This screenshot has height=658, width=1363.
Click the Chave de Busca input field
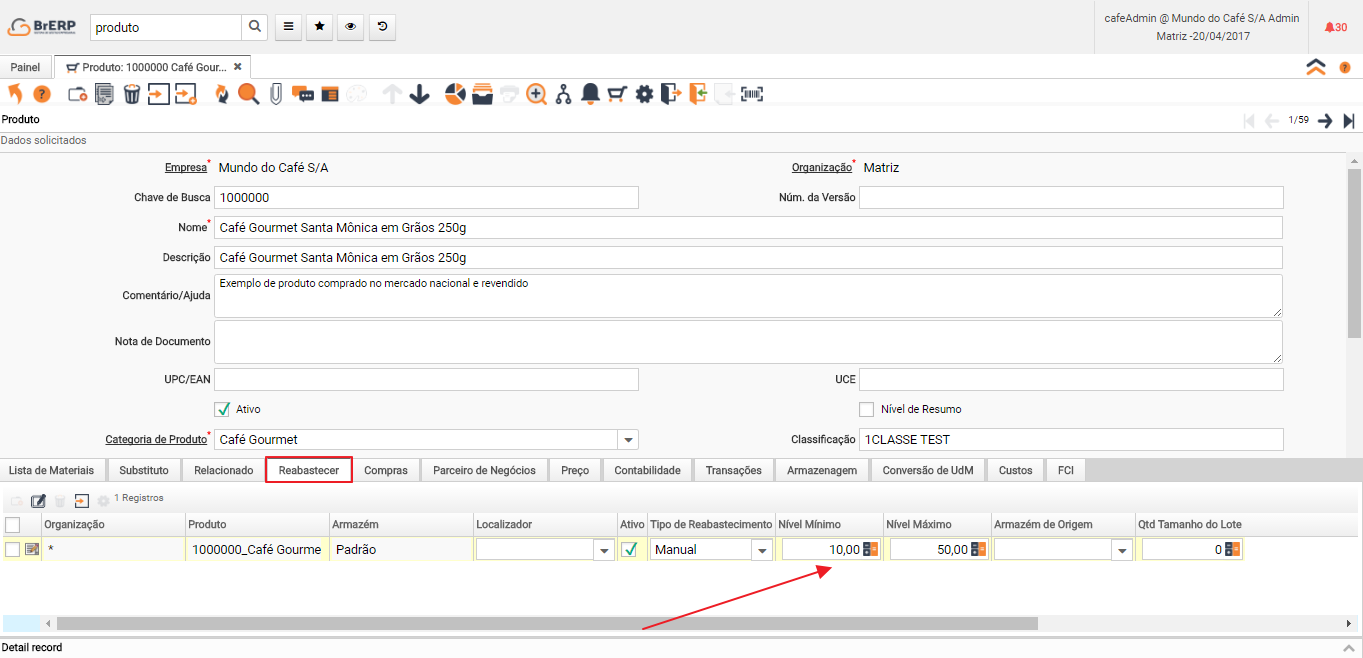(426, 197)
